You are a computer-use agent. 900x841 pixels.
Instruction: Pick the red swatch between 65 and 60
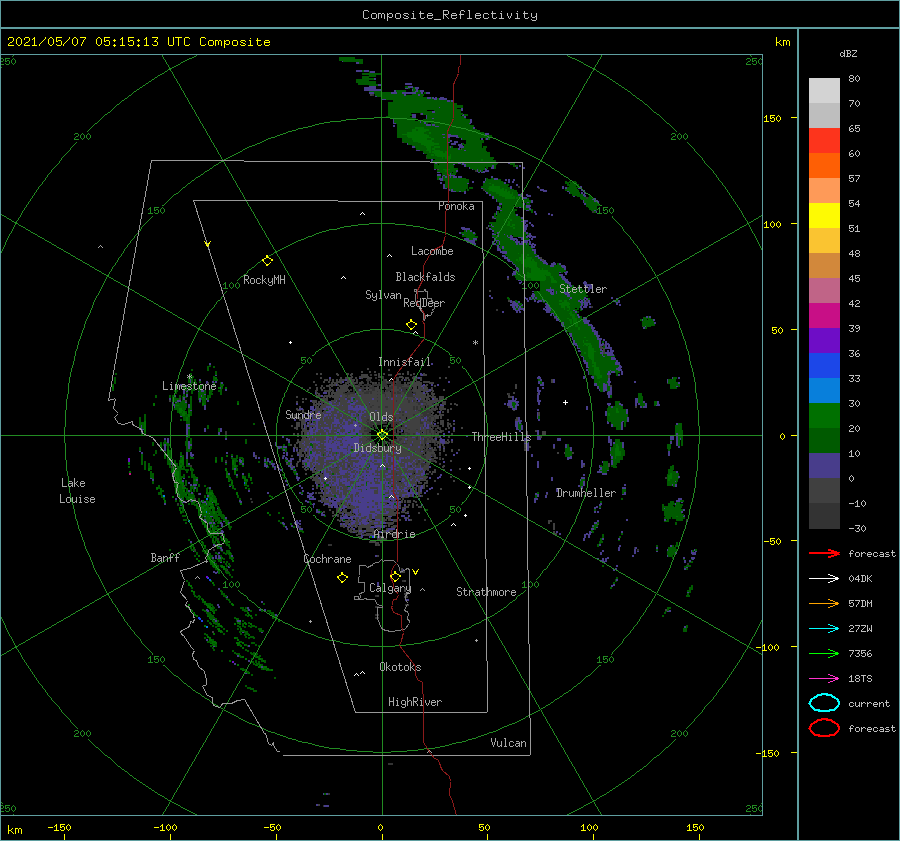pos(824,141)
